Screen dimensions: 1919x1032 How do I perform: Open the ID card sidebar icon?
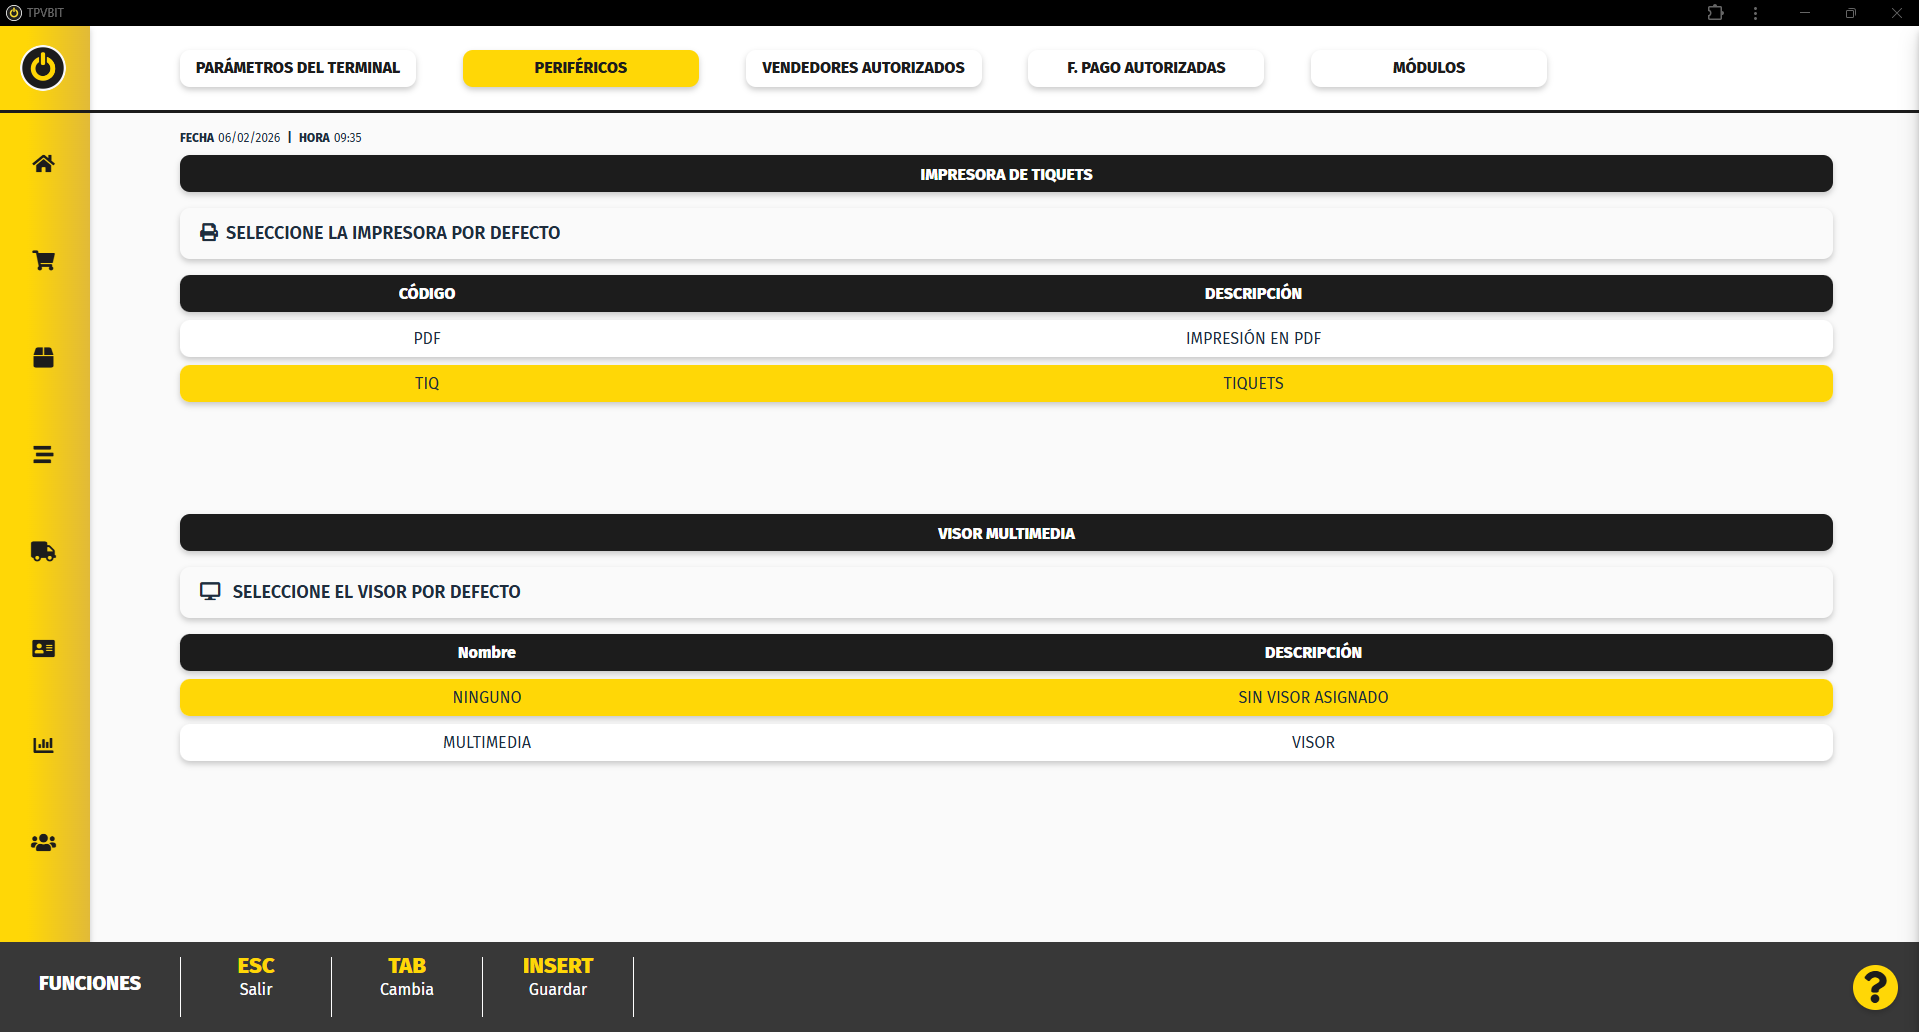click(x=43, y=649)
